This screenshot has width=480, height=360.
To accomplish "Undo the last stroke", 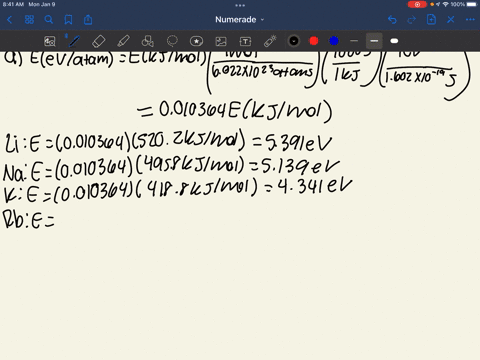I will (x=392, y=20).
